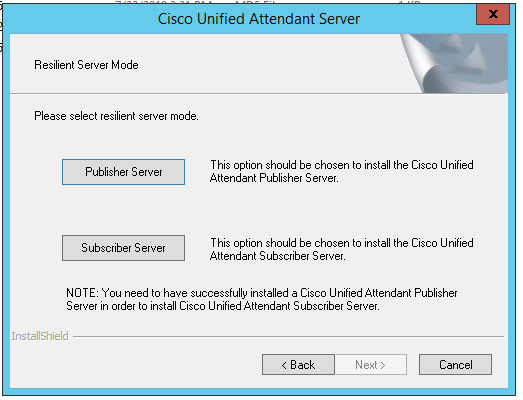Cancel the Attendant Server installation
This screenshot has height=400, width=523.
click(x=455, y=364)
